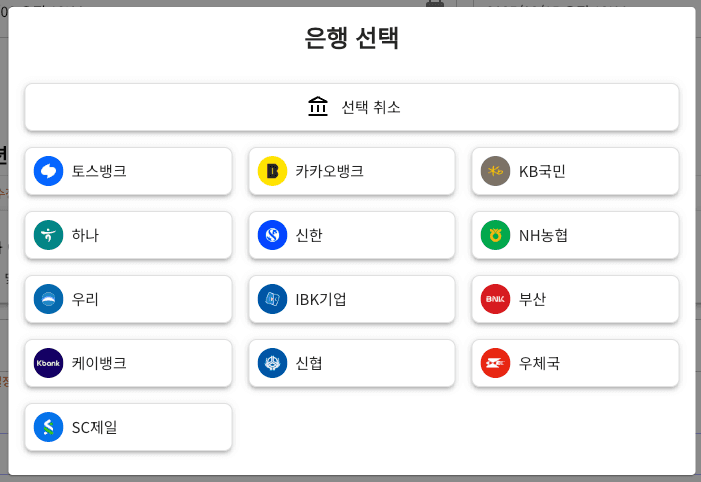
Task: Click the red Korea Post logo
Action: (495, 363)
